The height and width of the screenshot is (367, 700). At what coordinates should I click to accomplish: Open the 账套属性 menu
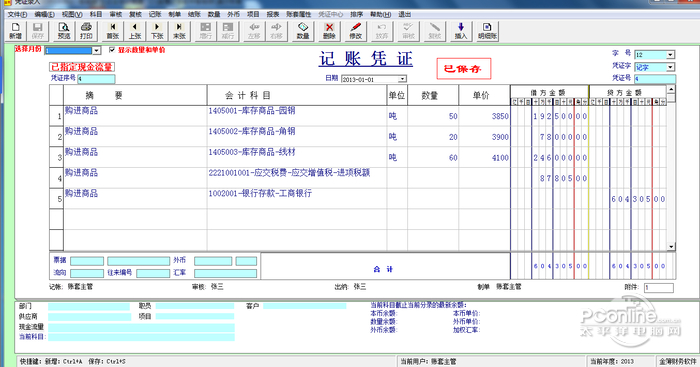point(298,14)
